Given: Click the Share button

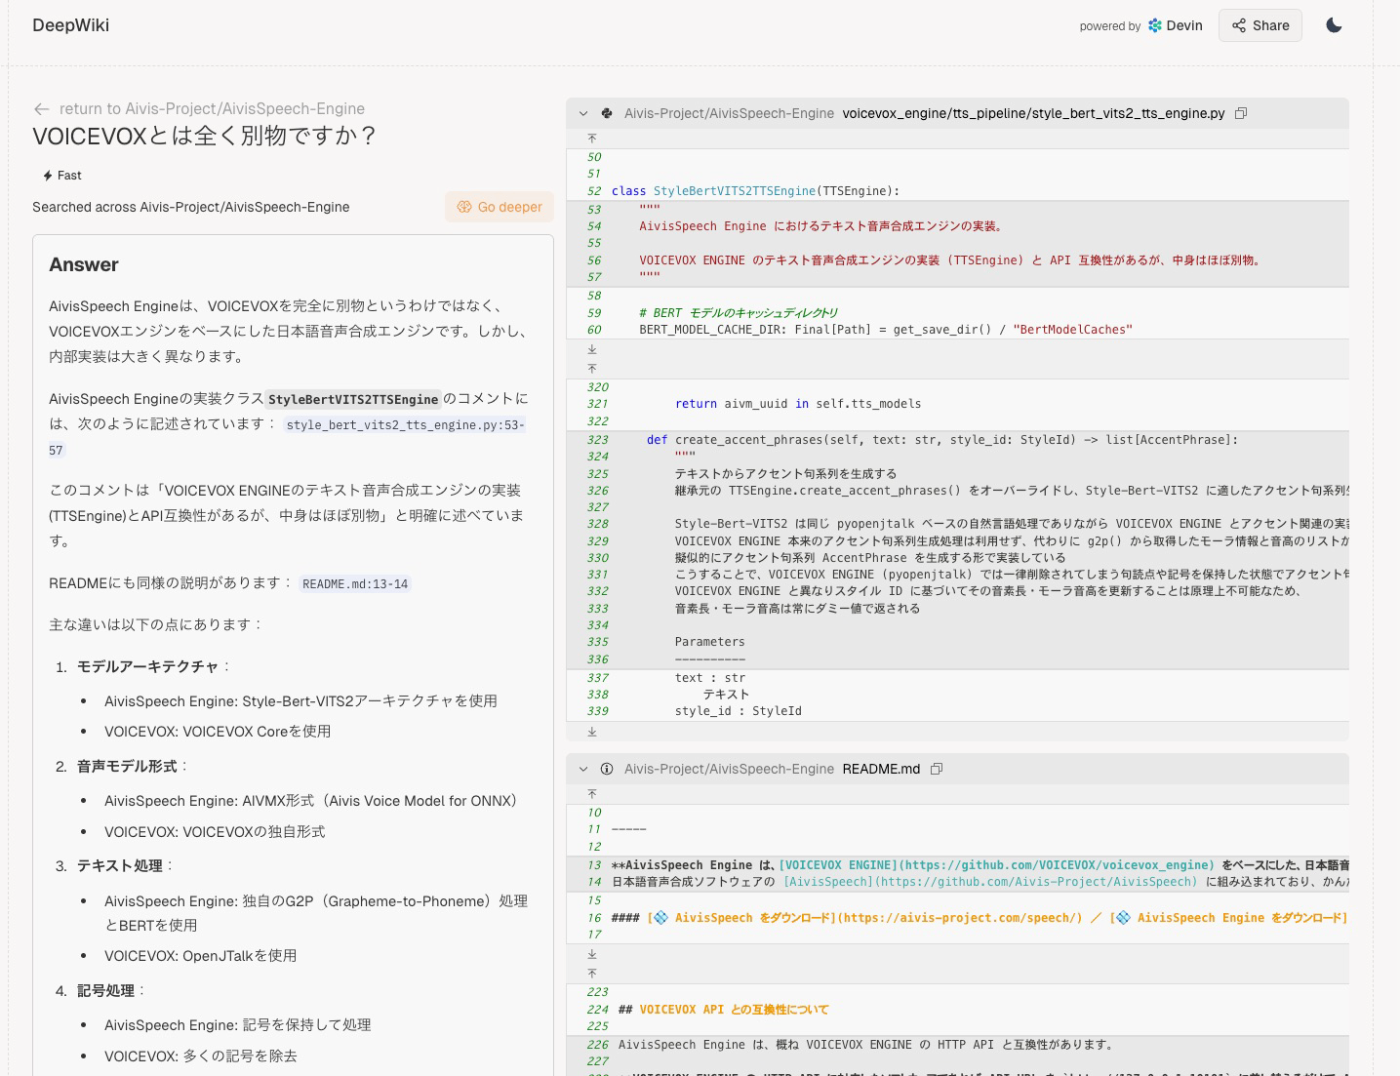Looking at the screenshot, I should 1260,25.
